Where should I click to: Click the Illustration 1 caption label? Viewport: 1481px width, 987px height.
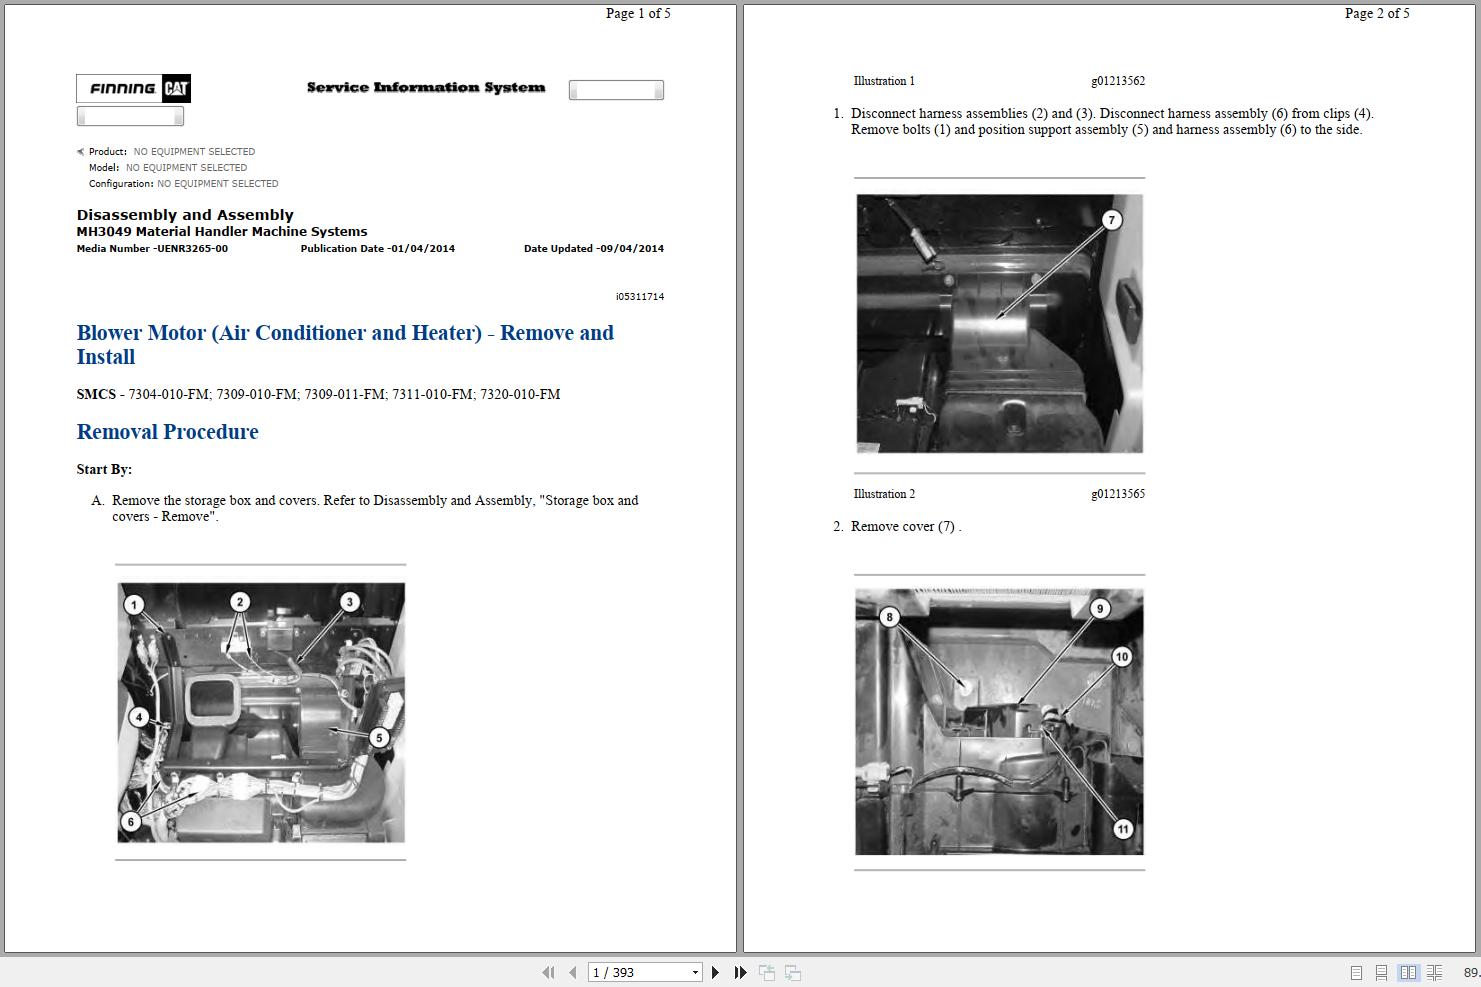pyautogui.click(x=884, y=81)
